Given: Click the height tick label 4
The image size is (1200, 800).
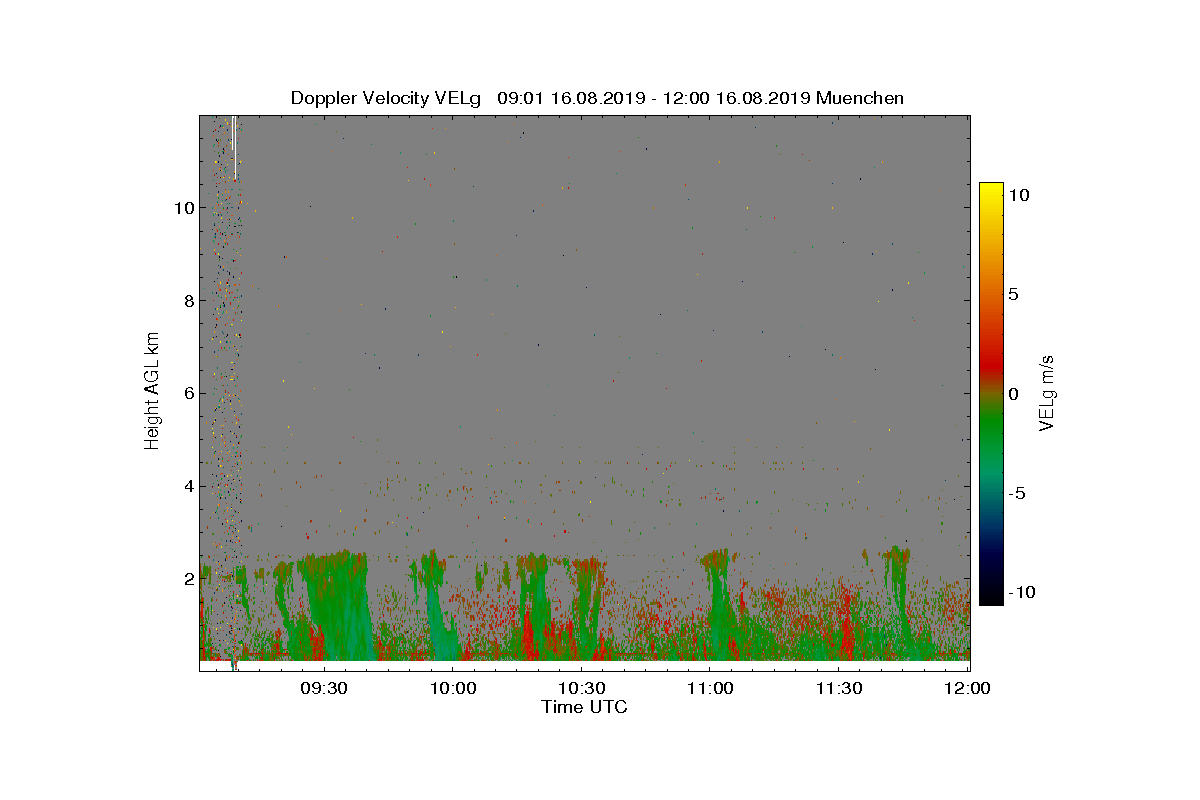Looking at the screenshot, I should click(x=187, y=486).
